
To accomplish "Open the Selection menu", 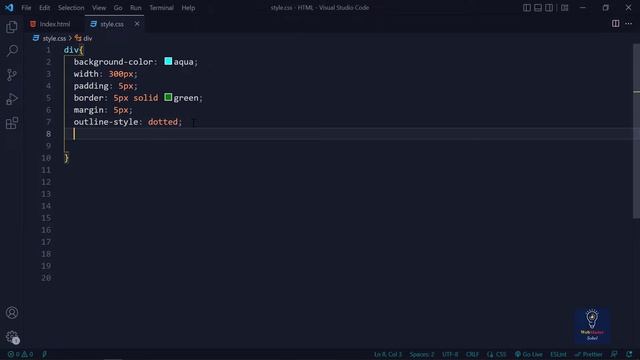I will [71, 8].
